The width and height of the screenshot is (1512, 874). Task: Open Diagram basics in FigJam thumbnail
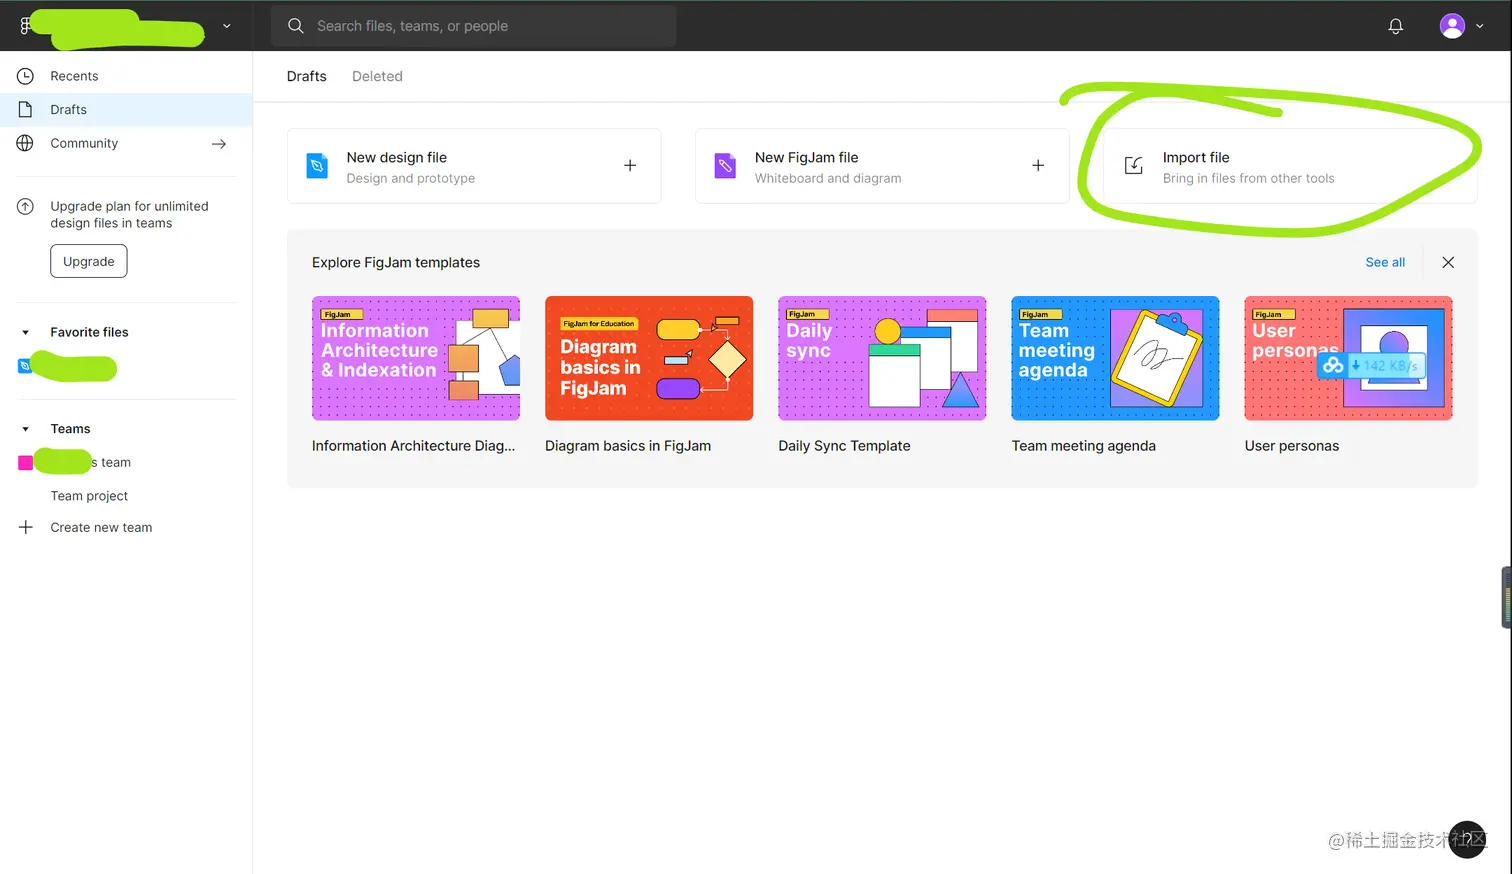pyautogui.click(x=649, y=358)
